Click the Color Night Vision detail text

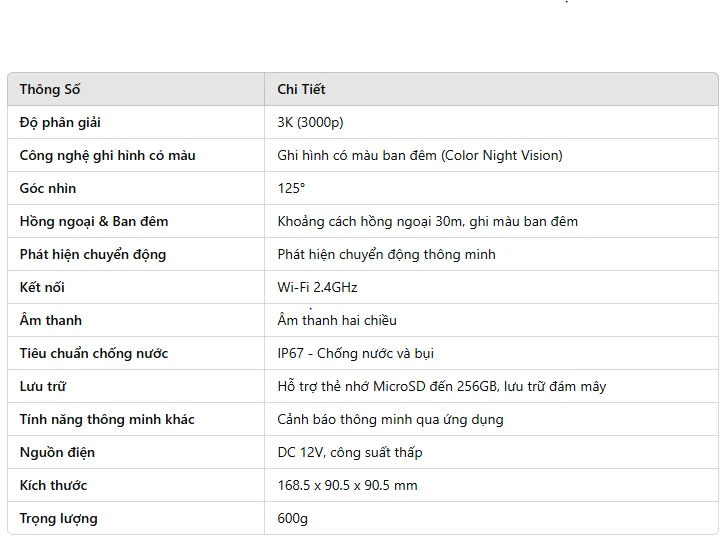420,155
